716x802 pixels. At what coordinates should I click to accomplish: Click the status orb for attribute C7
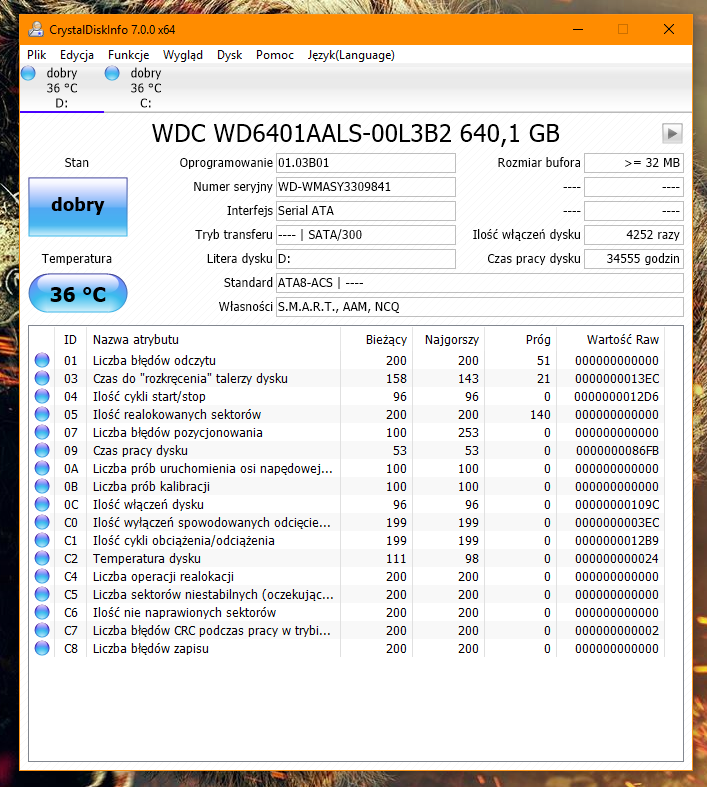point(42,631)
